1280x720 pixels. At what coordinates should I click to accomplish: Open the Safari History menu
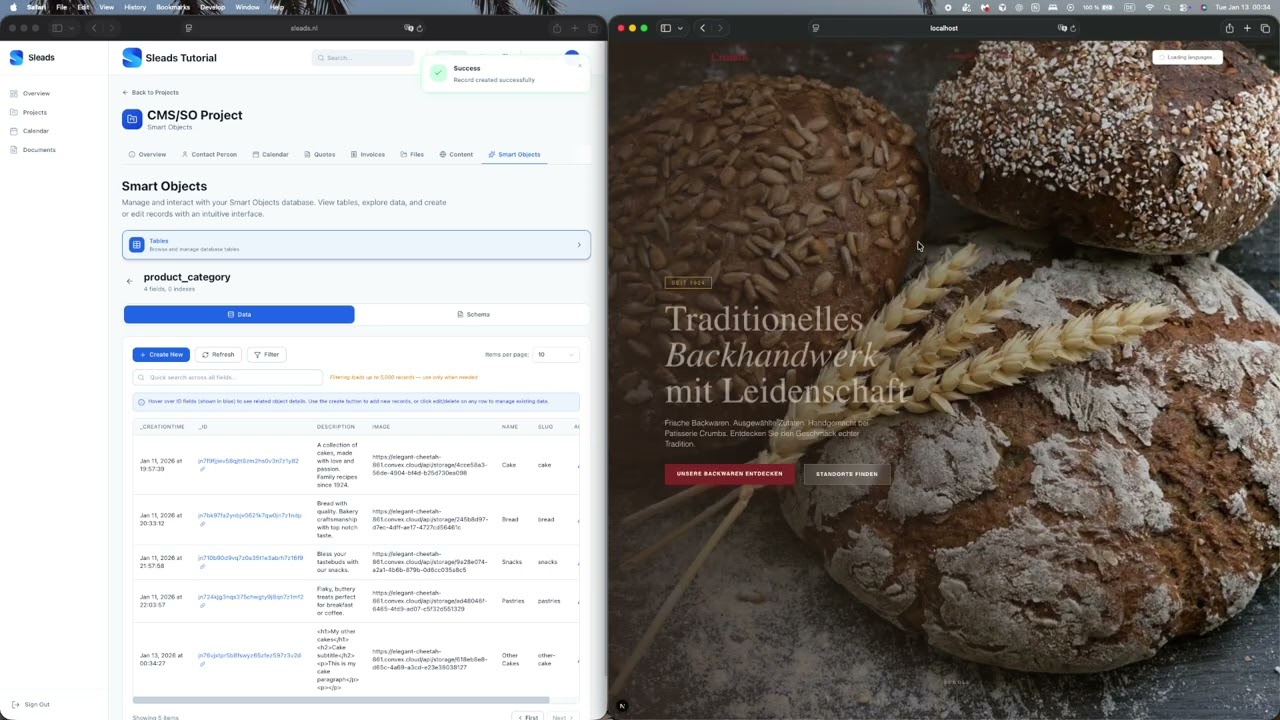134,7
